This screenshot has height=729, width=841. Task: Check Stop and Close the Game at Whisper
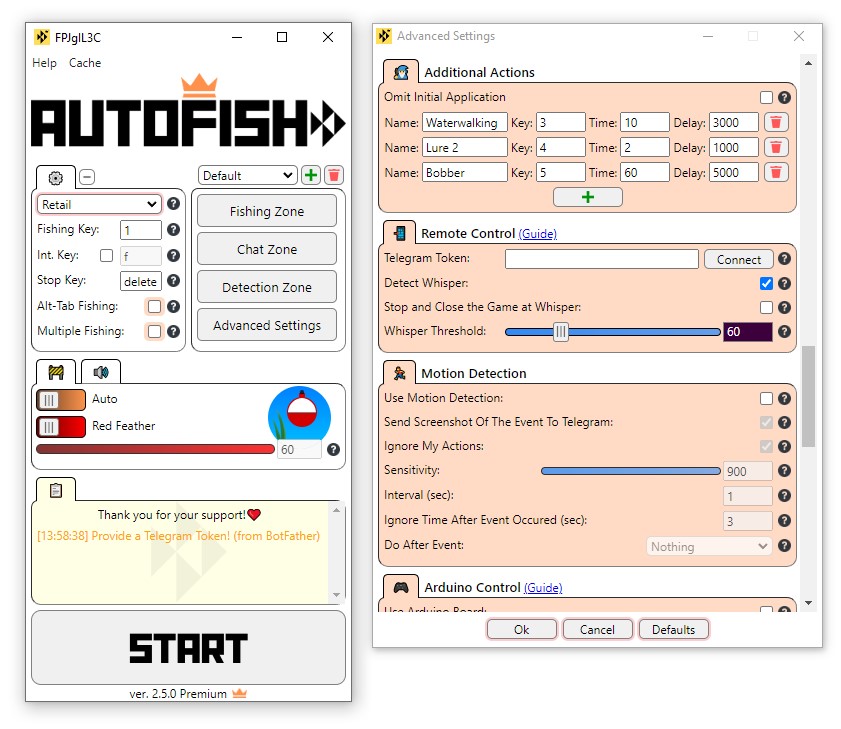(766, 307)
